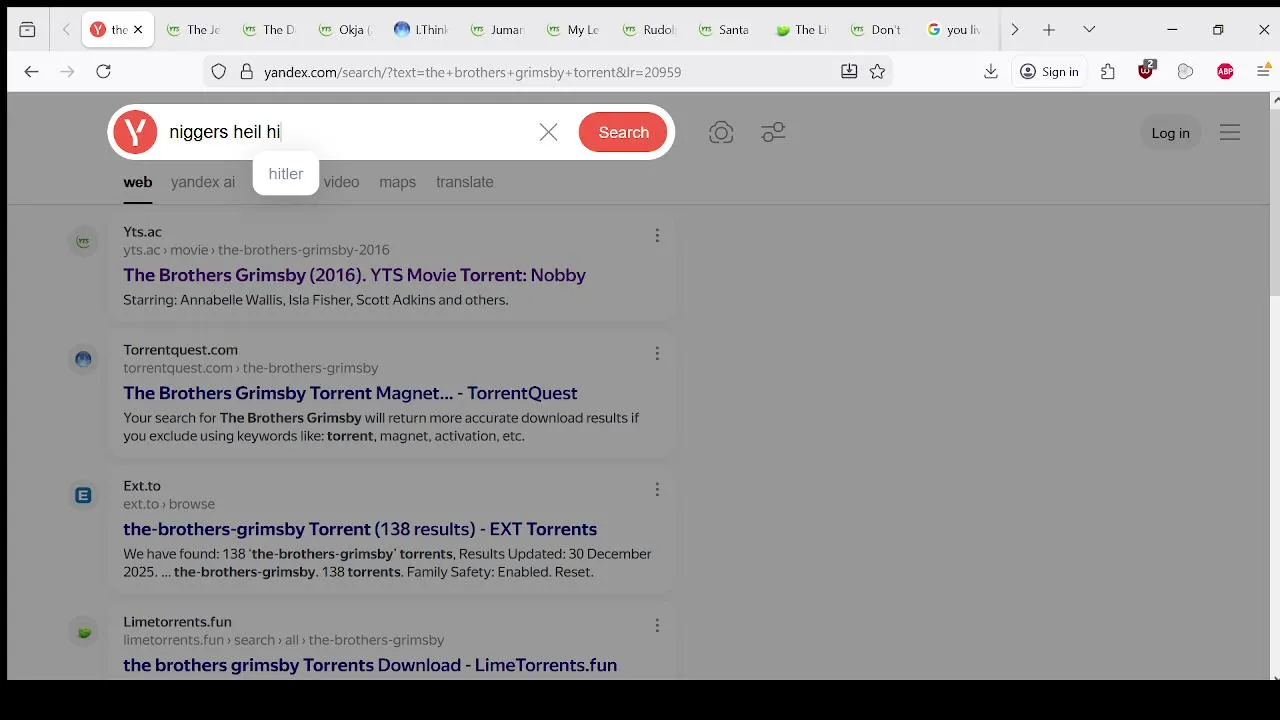
Task: Click the Yts.ac favicon
Action: point(83,241)
